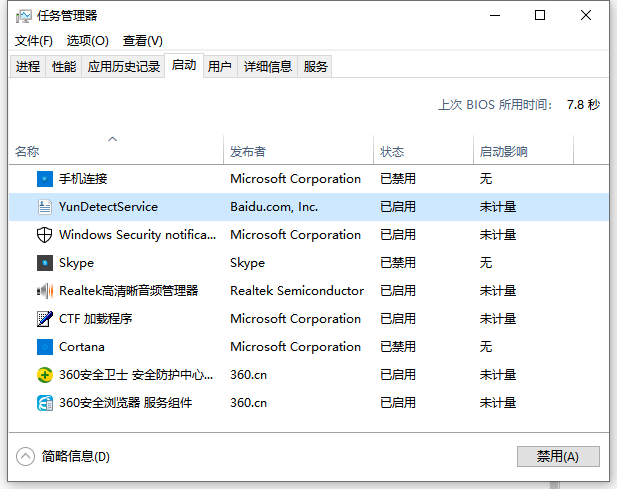The image size is (617, 489).
Task: Switch to the 详细信息 tab
Action: point(268,67)
